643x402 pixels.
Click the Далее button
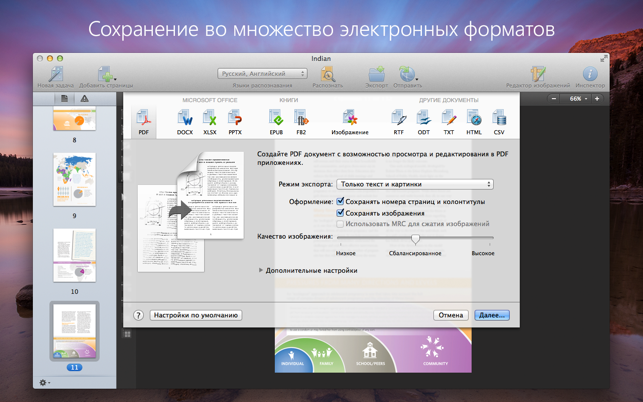491,315
